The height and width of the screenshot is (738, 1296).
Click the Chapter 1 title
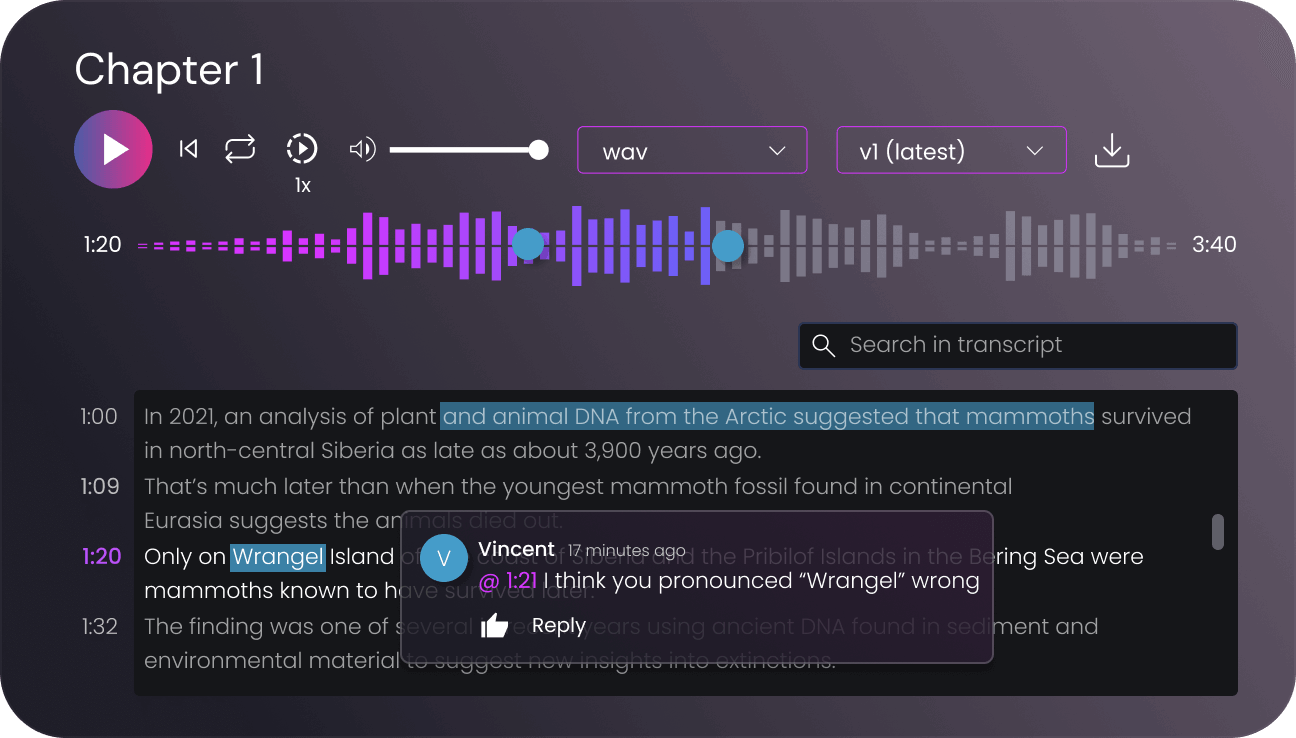point(169,70)
